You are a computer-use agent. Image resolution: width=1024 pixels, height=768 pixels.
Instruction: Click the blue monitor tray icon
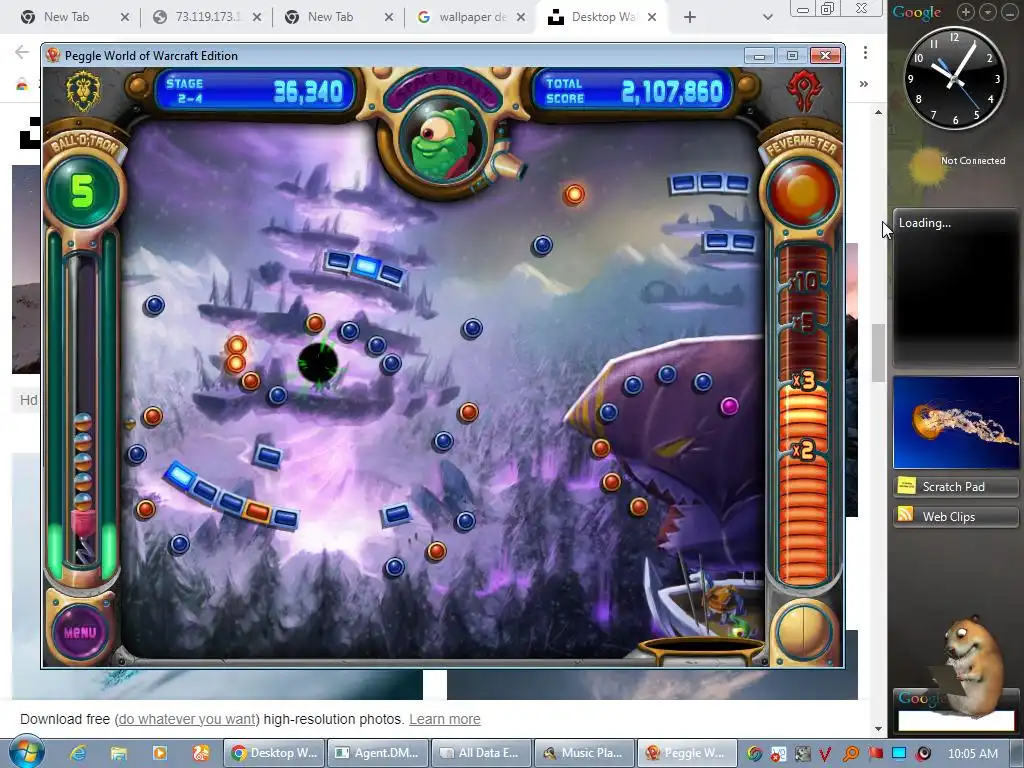[x=899, y=754]
